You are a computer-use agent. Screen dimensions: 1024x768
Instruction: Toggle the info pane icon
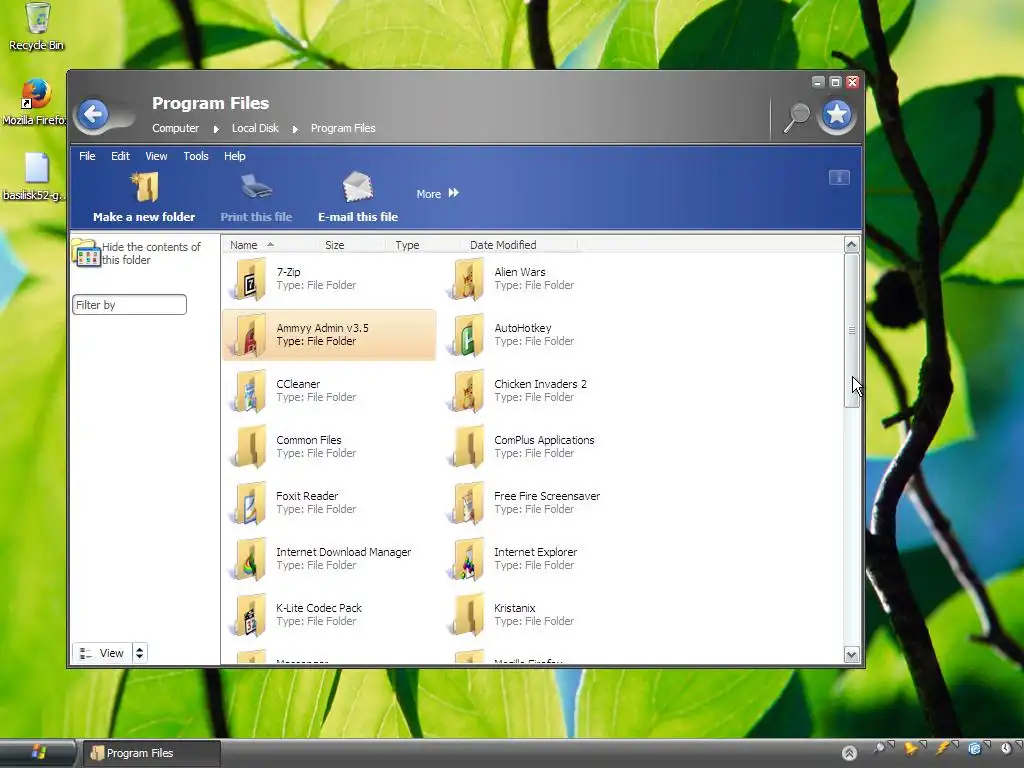coord(839,178)
